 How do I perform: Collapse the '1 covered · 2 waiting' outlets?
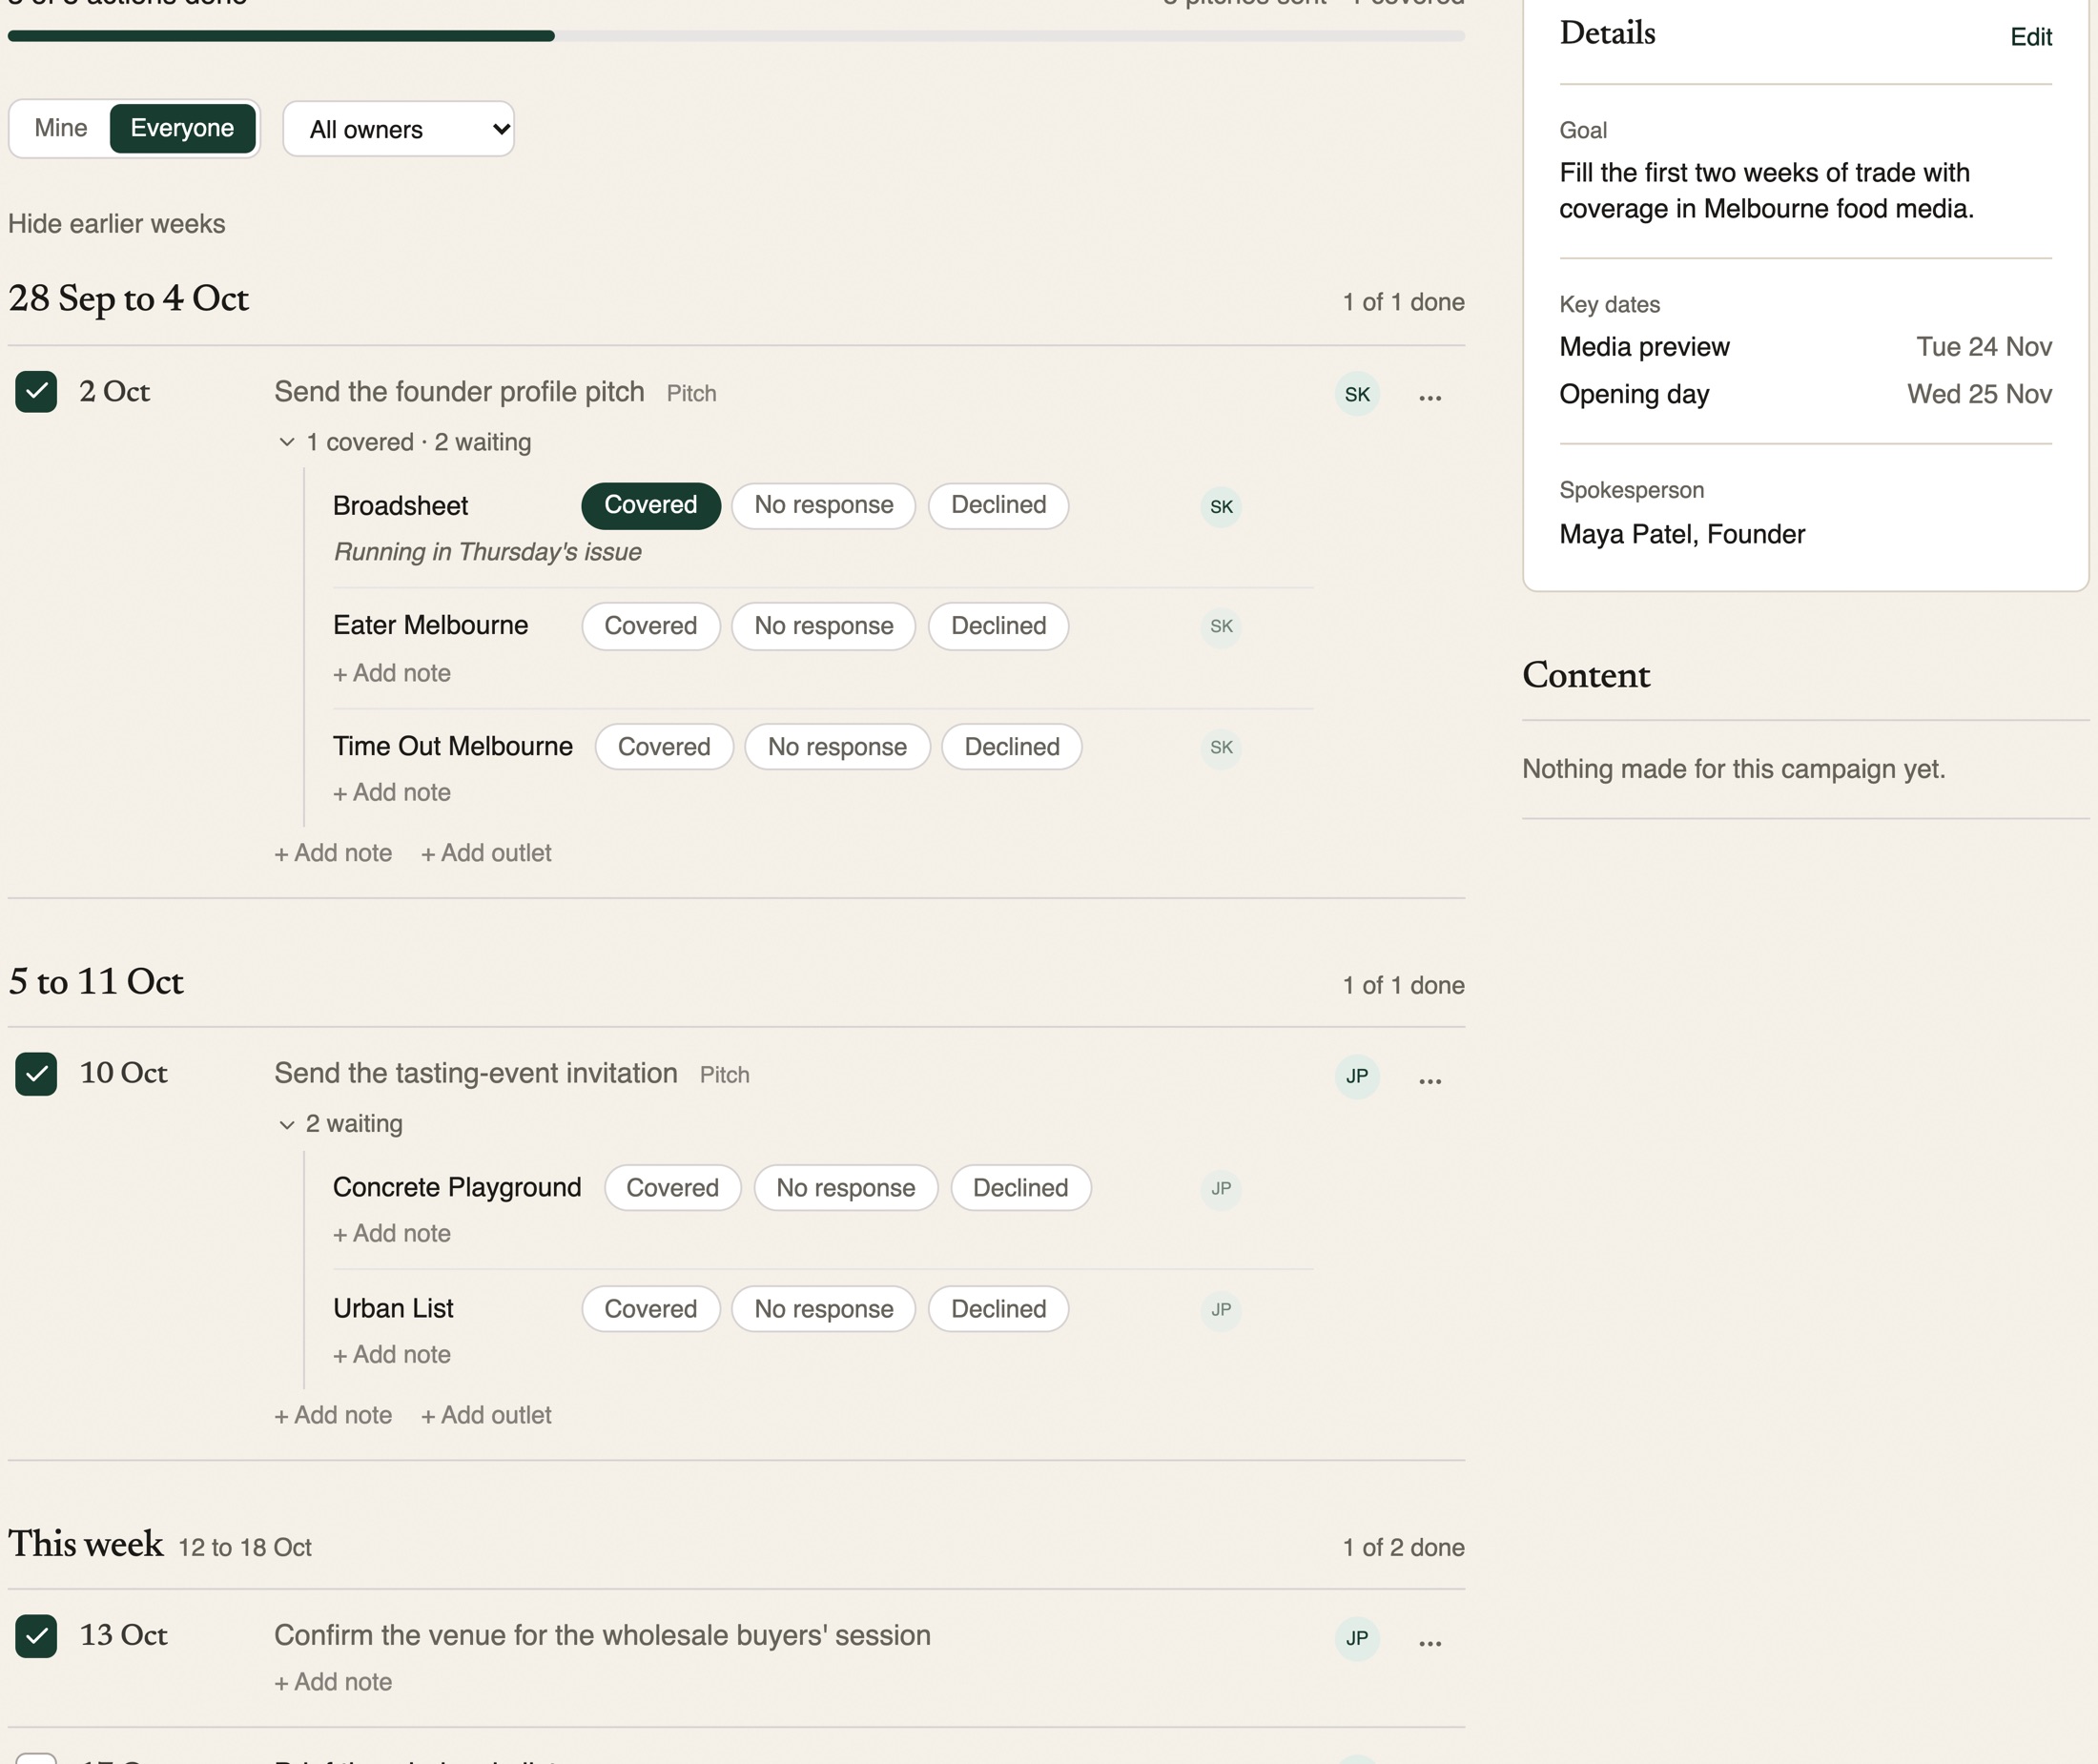point(405,442)
